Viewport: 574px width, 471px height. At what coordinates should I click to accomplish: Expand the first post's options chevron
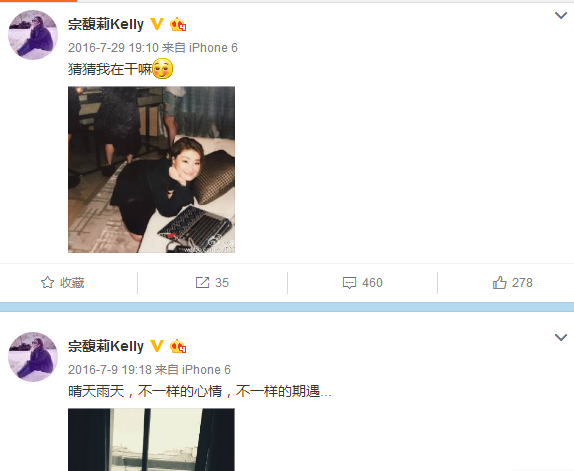coord(561,15)
